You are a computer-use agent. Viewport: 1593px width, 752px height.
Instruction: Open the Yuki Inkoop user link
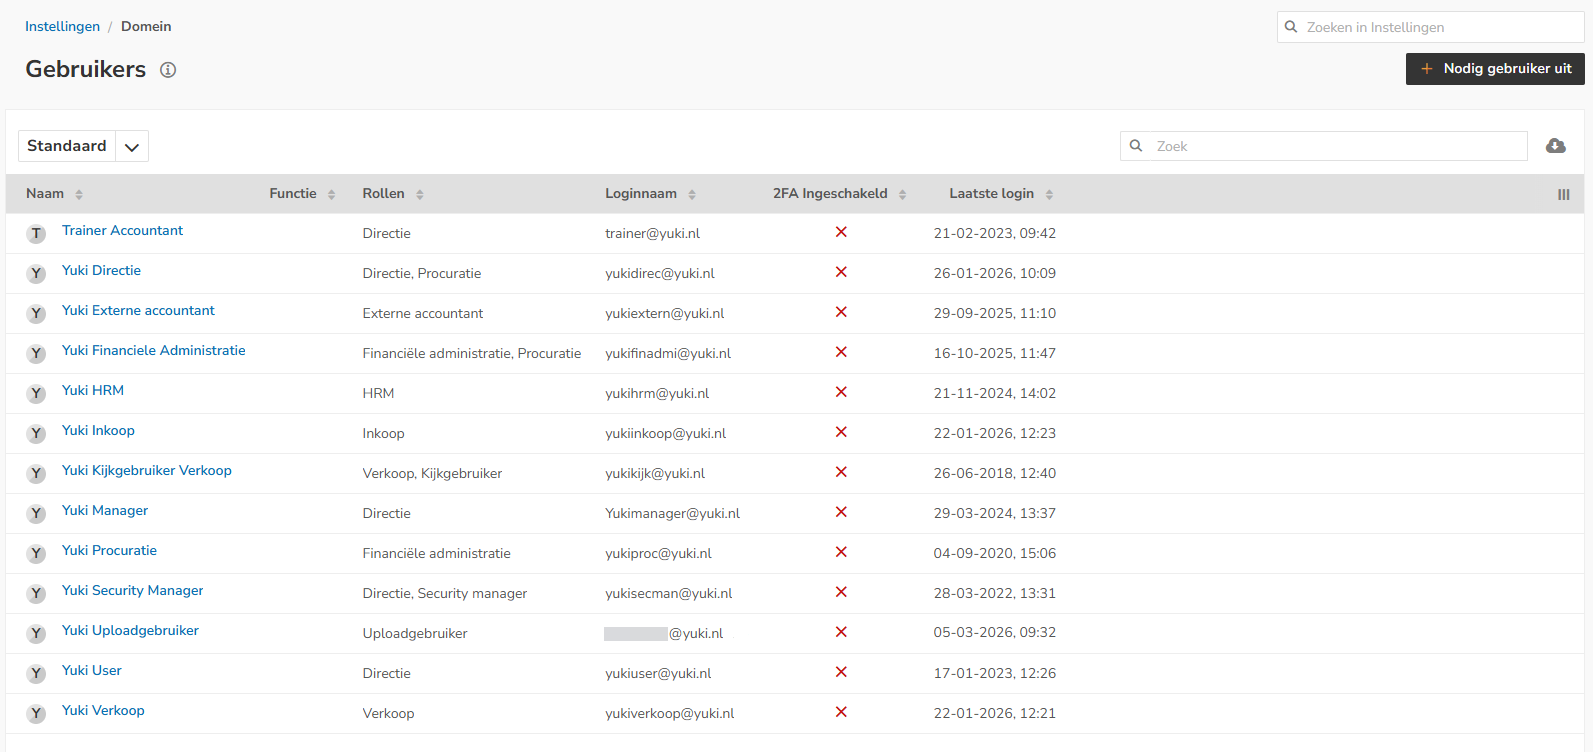pos(98,431)
